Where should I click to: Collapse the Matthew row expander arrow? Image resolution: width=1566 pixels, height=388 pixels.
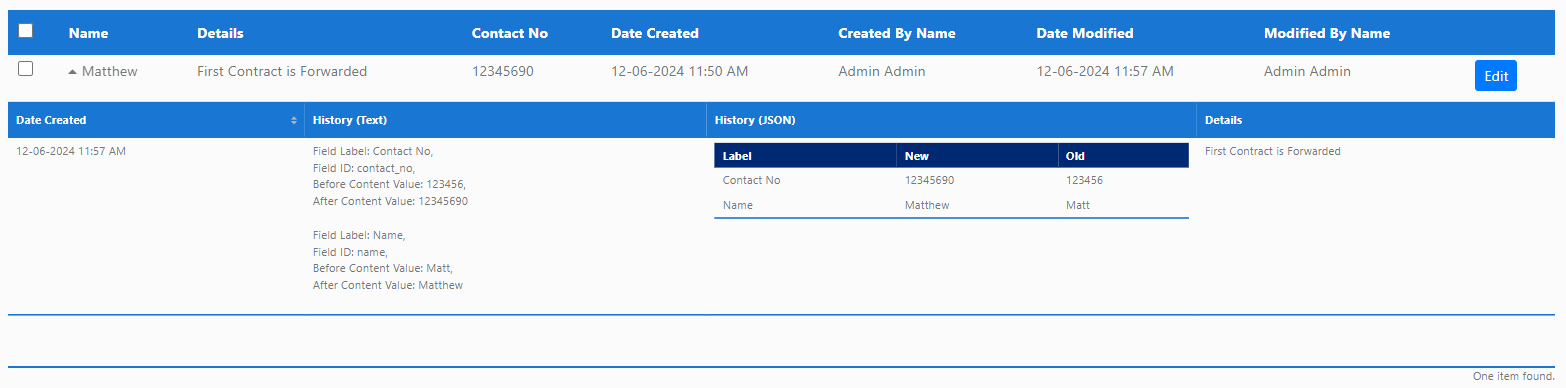(x=72, y=72)
